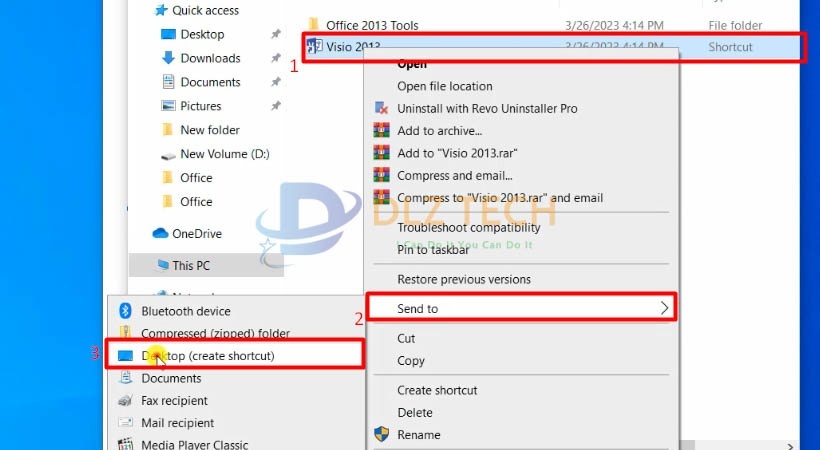
Task: Choose Cut from the context menu
Action: 406,339
